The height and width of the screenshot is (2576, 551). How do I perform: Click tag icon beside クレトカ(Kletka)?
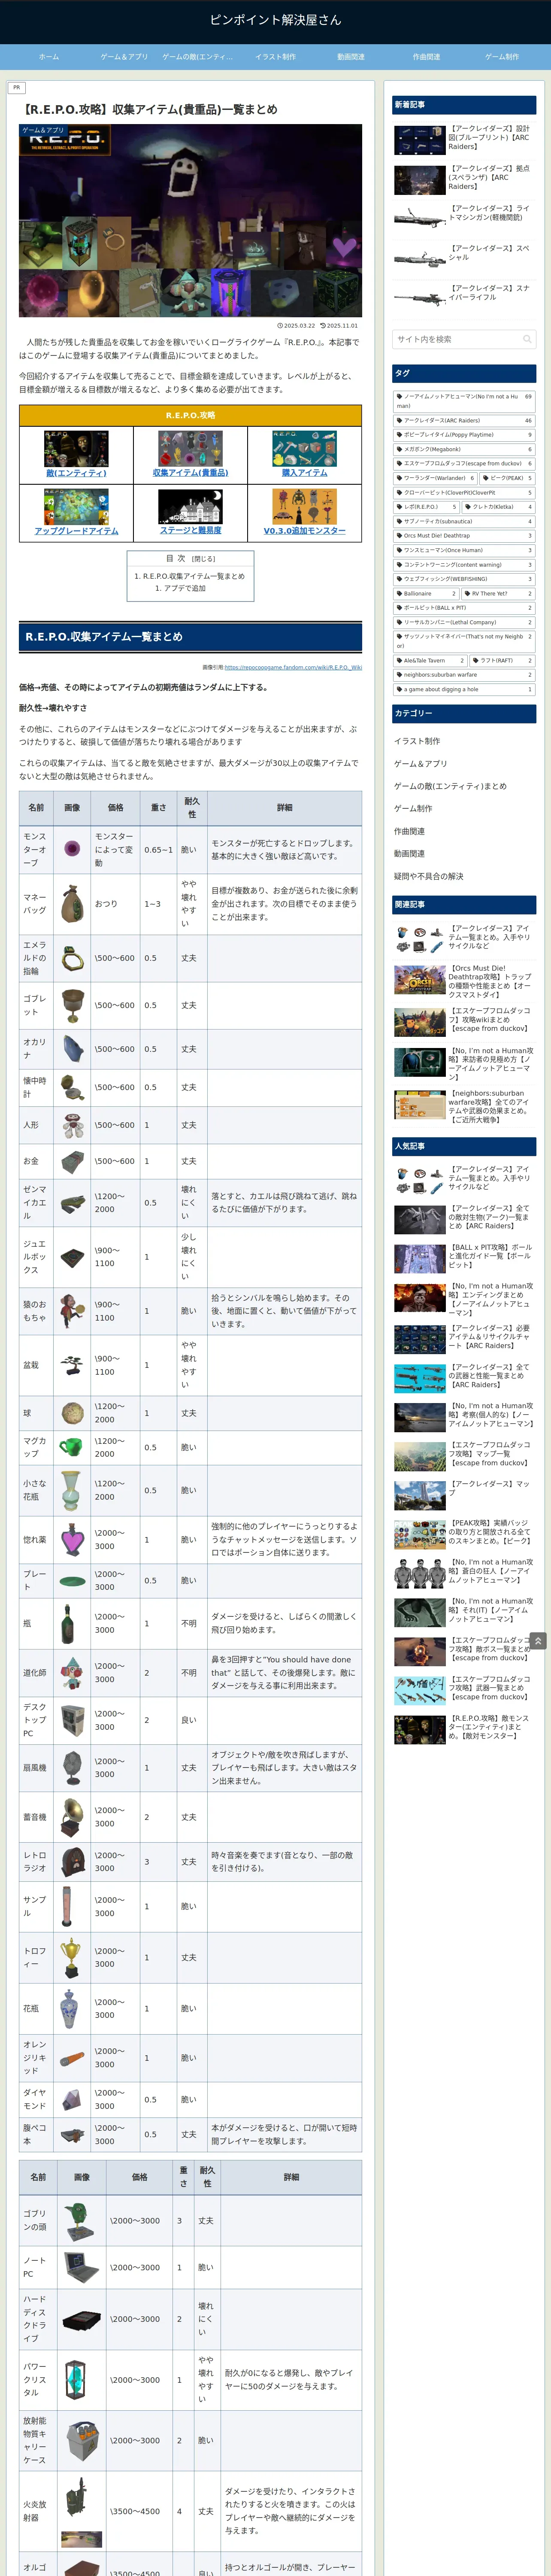pos(468,507)
